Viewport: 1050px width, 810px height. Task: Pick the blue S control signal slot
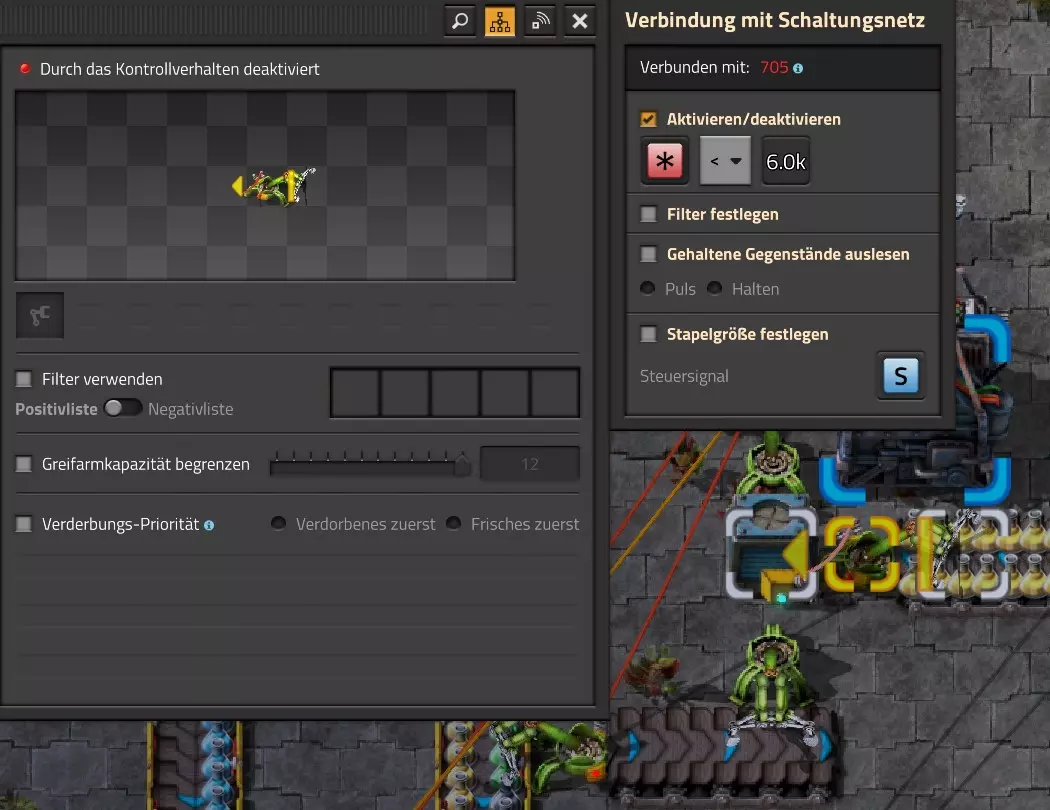(901, 376)
